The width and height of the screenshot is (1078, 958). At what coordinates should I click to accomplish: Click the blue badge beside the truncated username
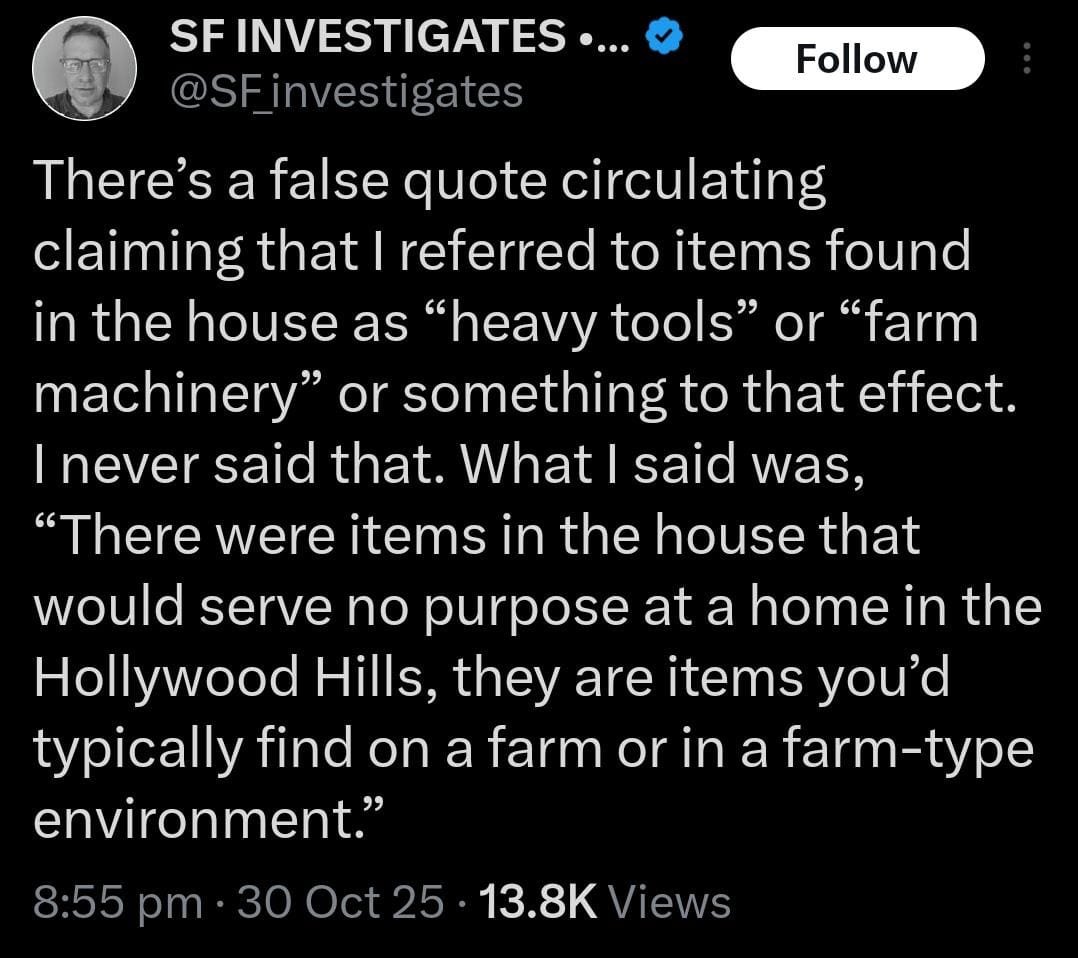[x=662, y=36]
